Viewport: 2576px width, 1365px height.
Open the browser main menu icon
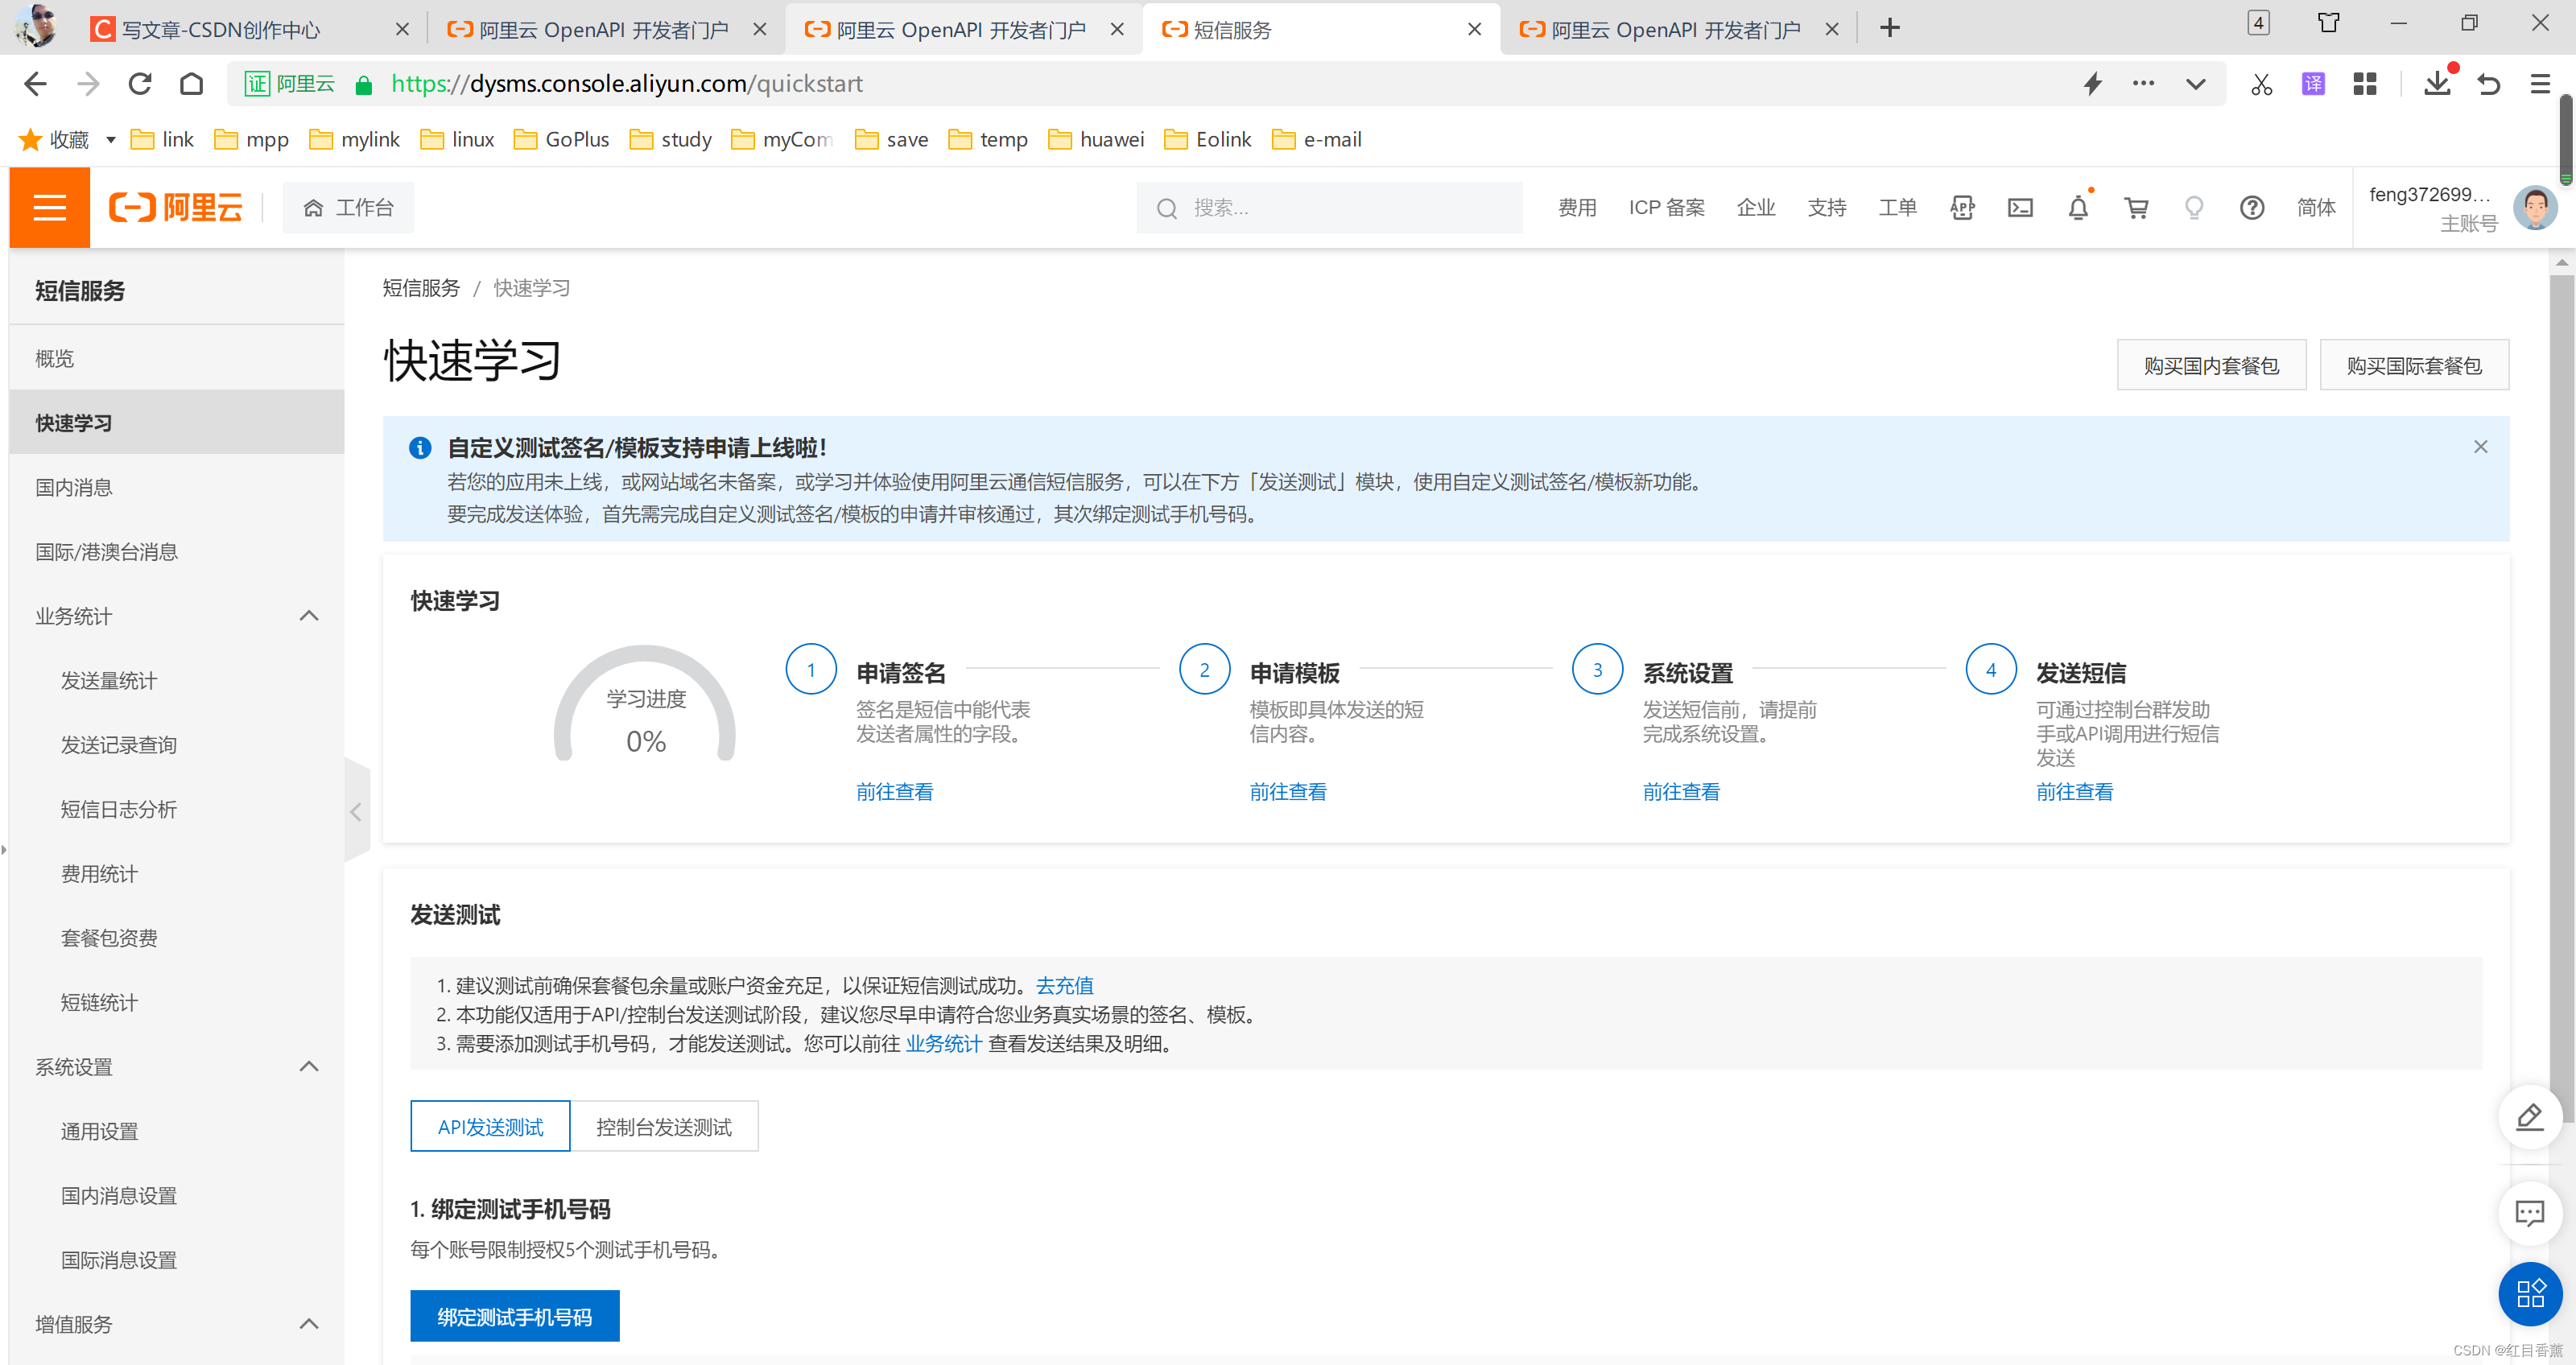[x=2540, y=84]
